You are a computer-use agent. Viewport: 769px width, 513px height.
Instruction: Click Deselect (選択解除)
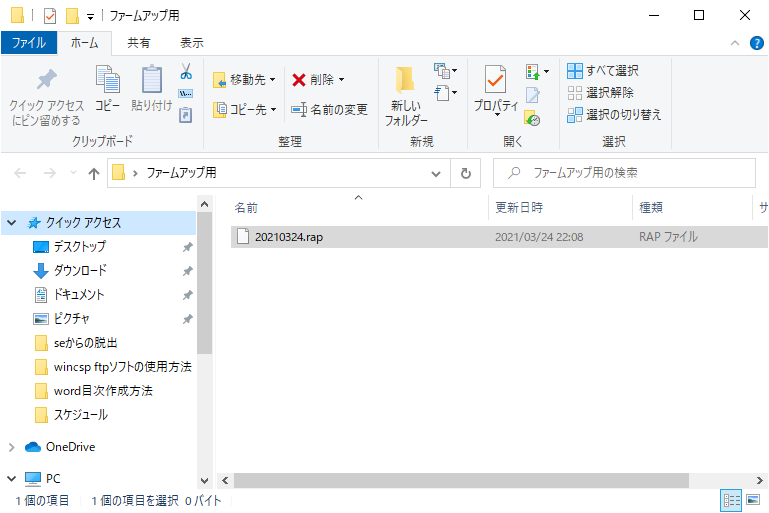[x=600, y=93]
